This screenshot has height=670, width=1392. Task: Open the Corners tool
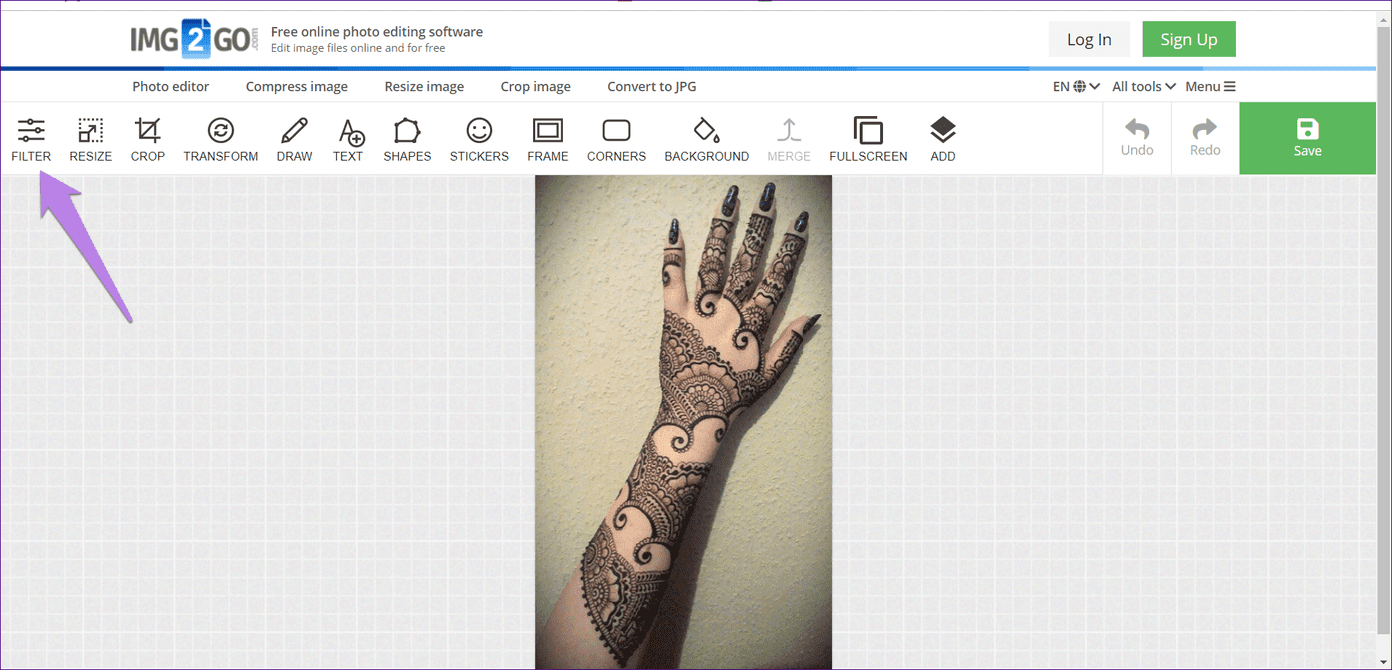[616, 139]
